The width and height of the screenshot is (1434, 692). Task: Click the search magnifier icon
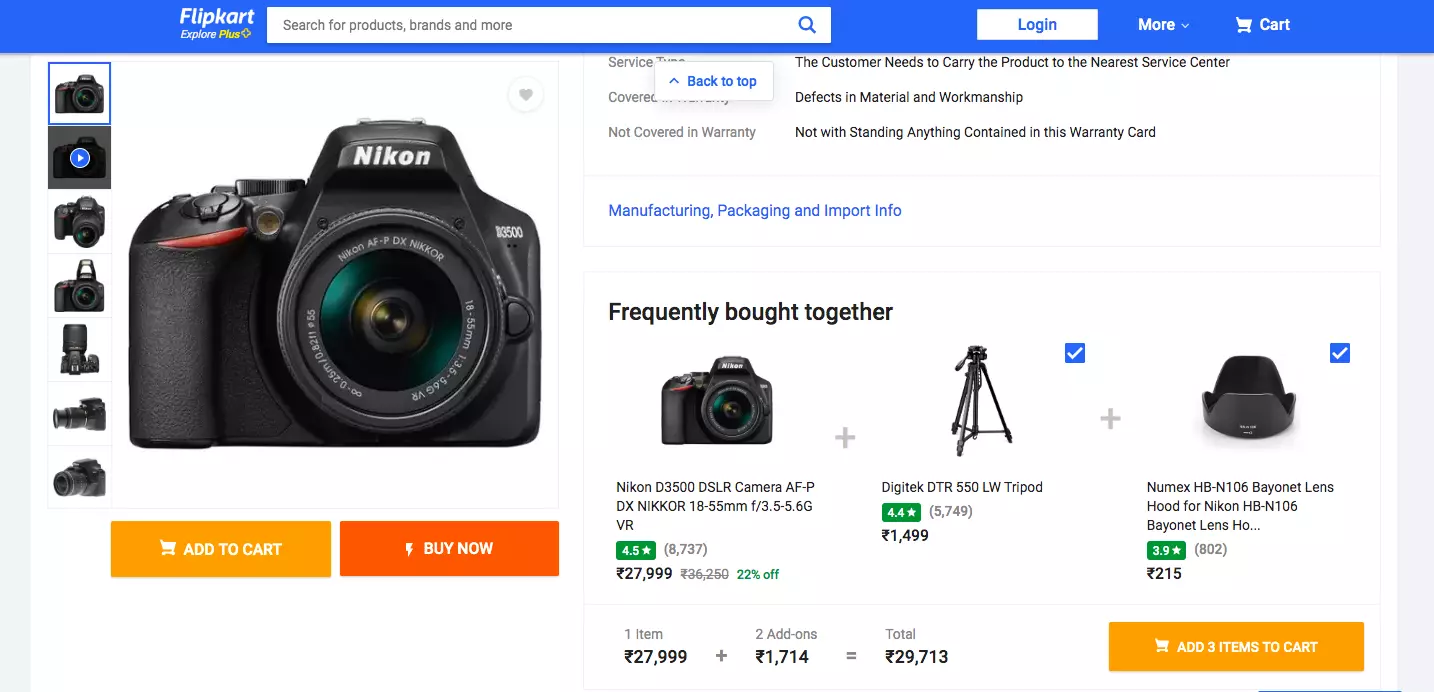807,25
